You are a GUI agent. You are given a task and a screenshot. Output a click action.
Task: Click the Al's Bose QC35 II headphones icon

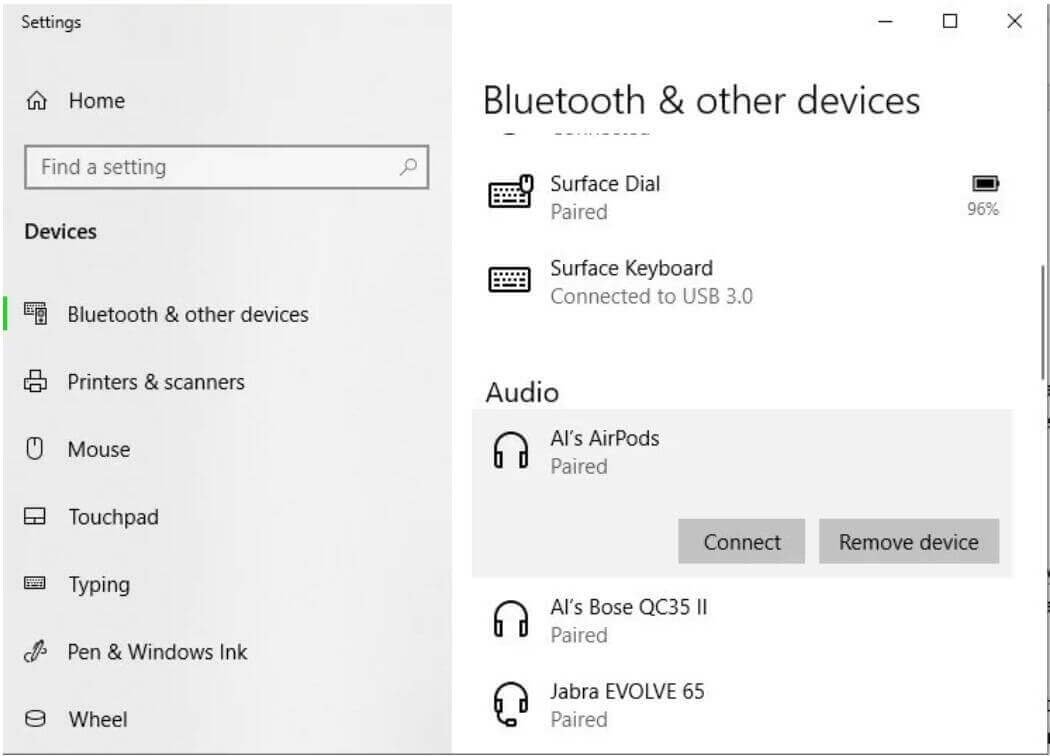510,620
